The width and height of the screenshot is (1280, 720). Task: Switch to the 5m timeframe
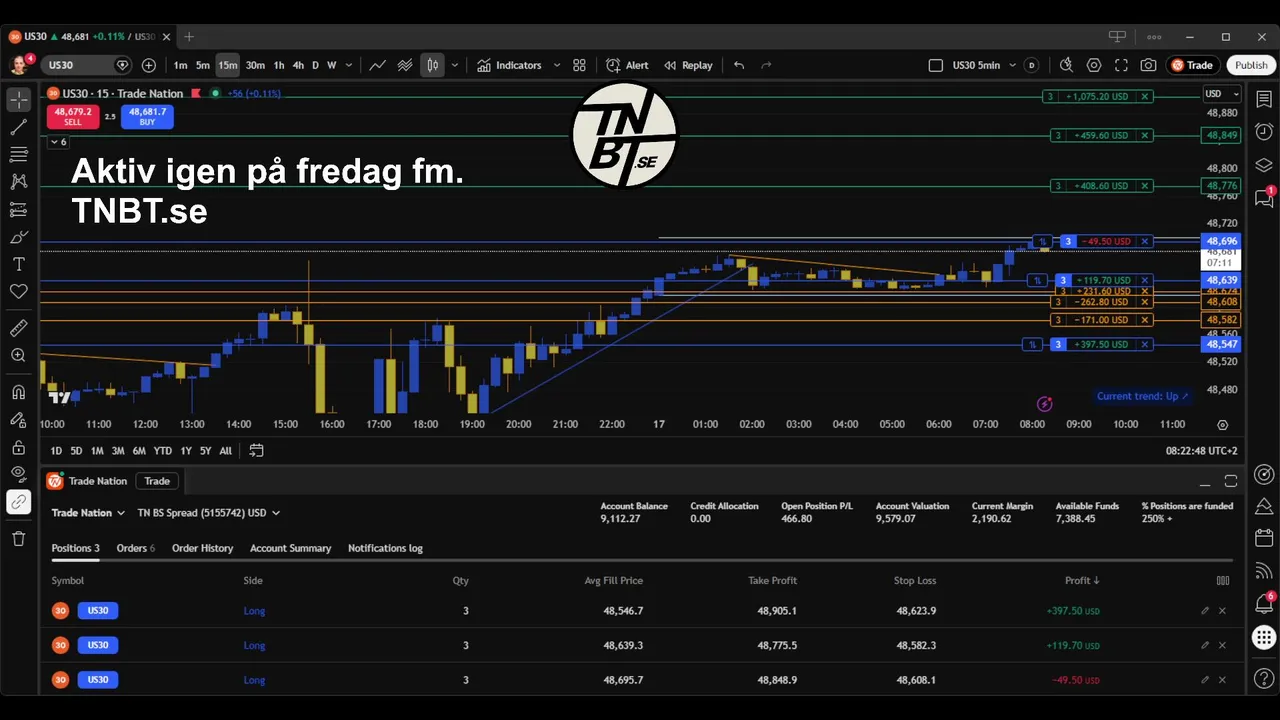pos(203,65)
